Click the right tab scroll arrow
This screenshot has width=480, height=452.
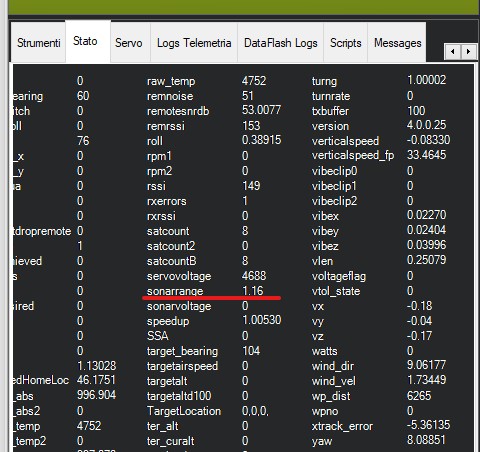(x=468, y=51)
